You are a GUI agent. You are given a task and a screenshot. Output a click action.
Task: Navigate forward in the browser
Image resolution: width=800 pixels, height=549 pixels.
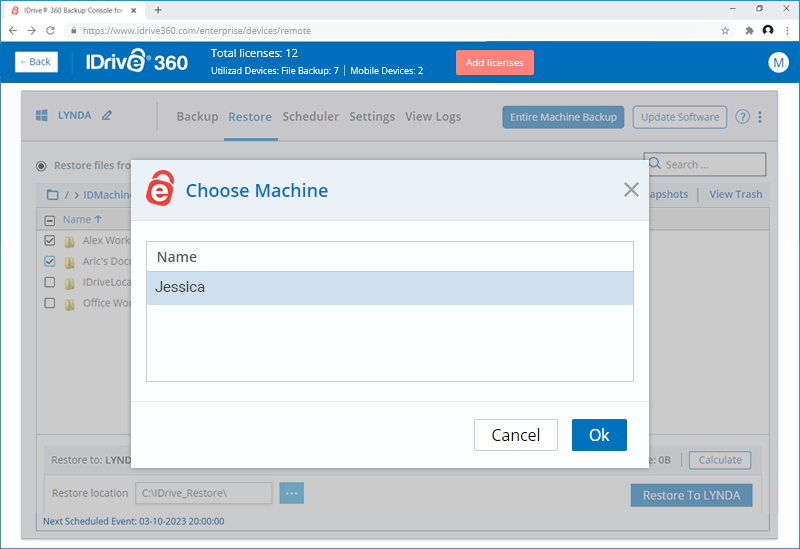(32, 31)
